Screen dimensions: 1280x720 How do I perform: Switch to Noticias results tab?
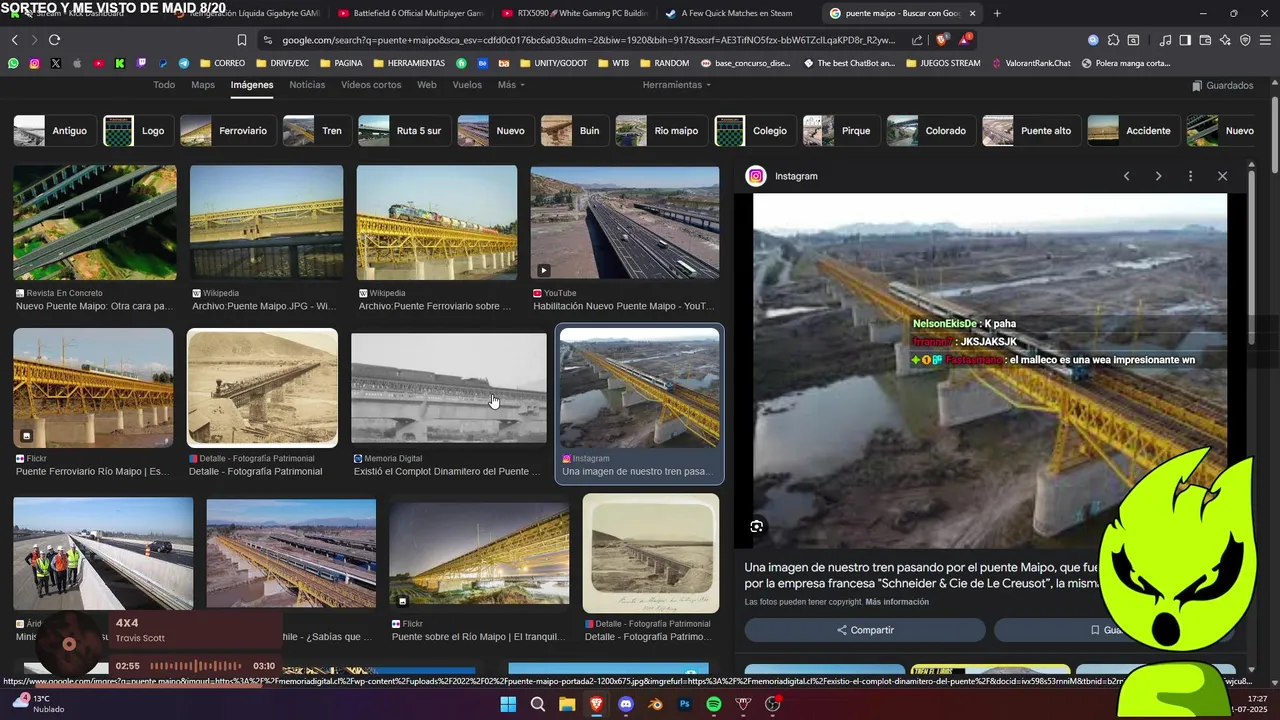click(x=307, y=85)
